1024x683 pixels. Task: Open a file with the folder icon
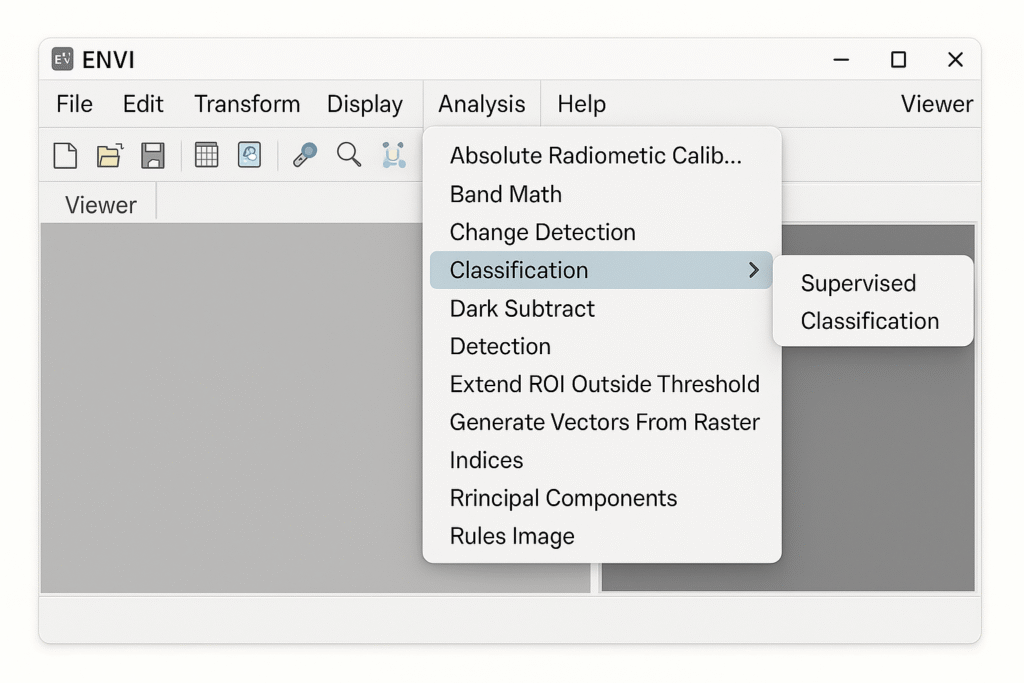(x=109, y=155)
